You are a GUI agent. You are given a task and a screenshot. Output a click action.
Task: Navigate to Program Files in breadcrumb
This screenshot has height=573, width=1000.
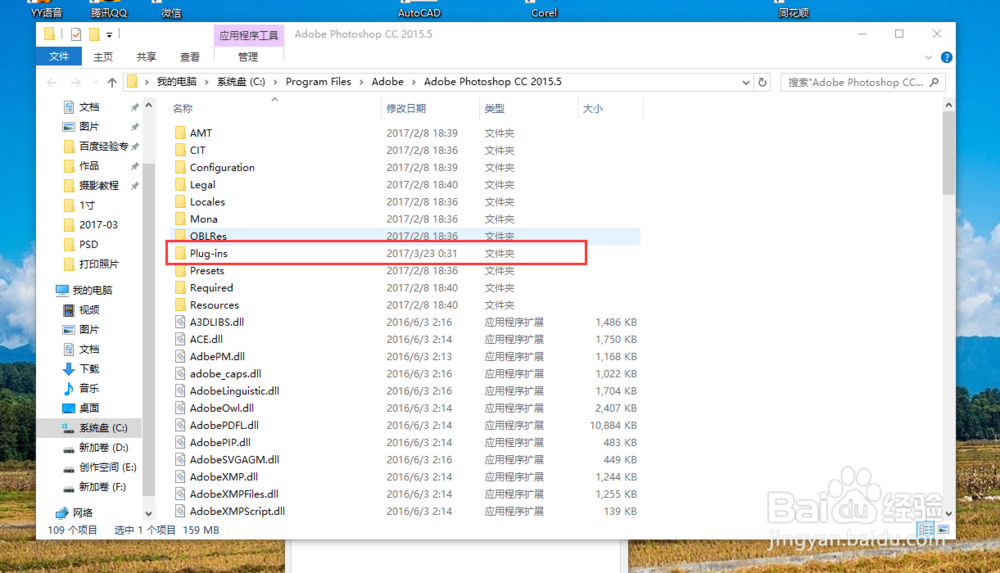click(x=318, y=82)
